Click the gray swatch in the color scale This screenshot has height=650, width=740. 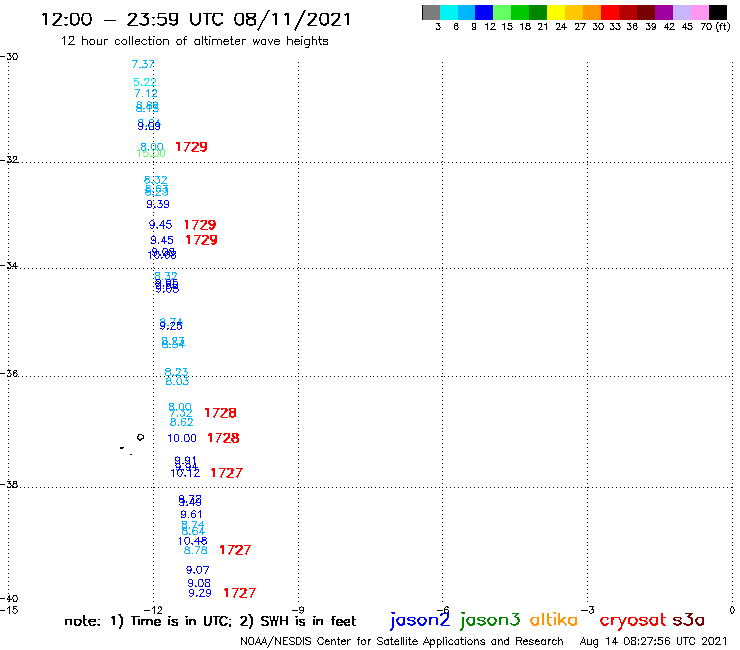point(431,12)
